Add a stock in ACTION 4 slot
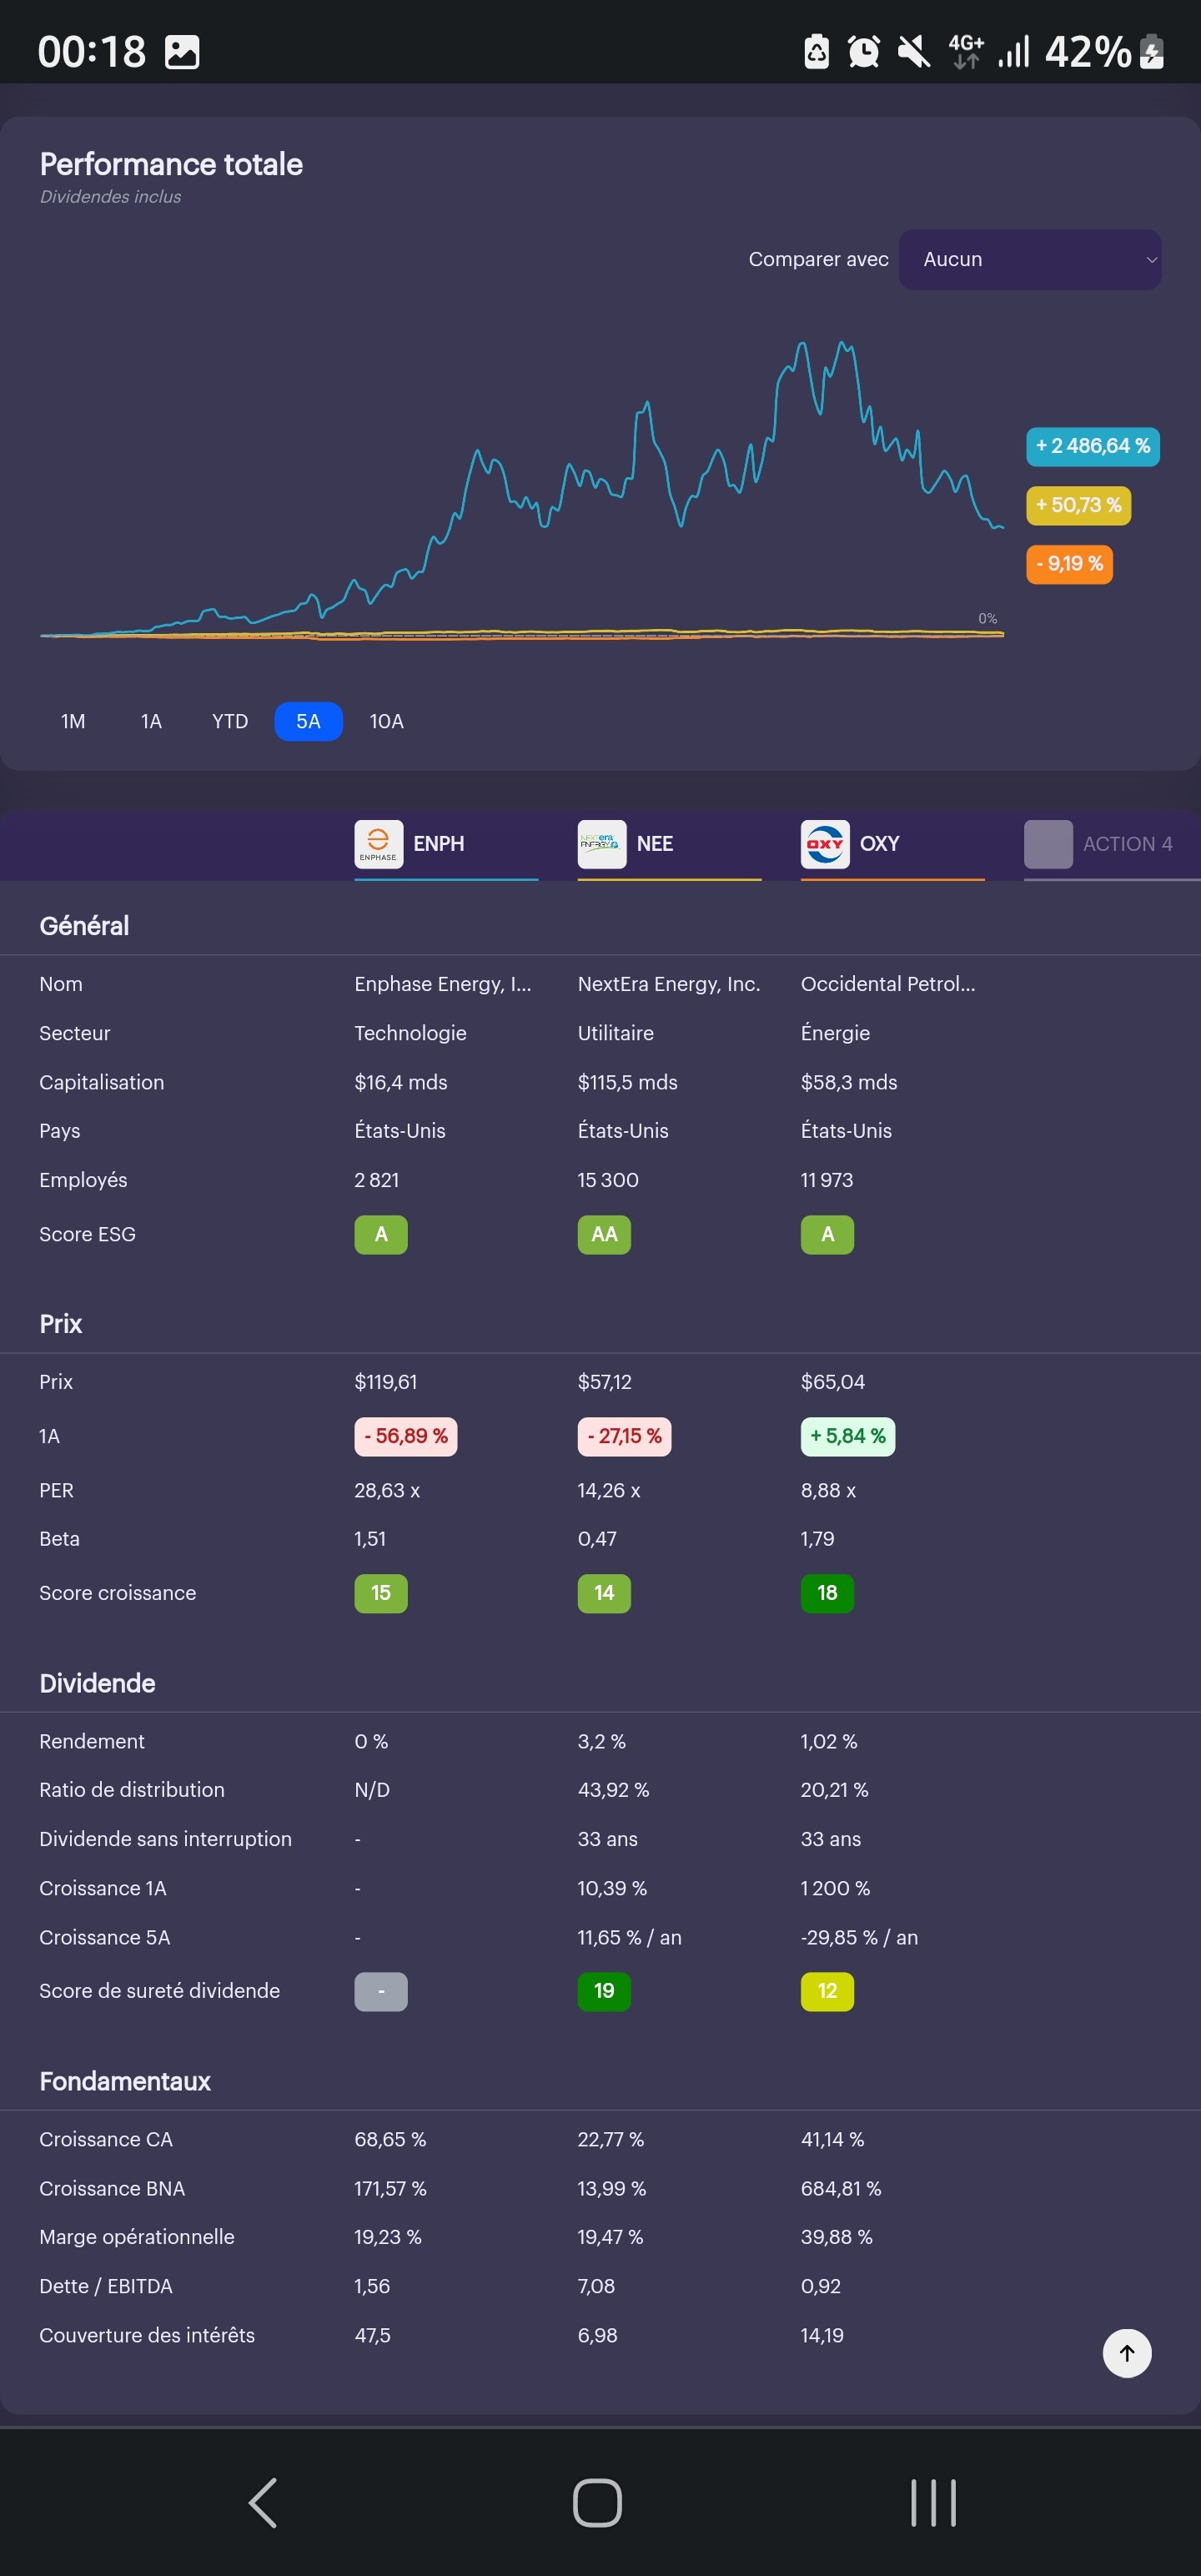1201x2576 pixels. coord(1110,844)
